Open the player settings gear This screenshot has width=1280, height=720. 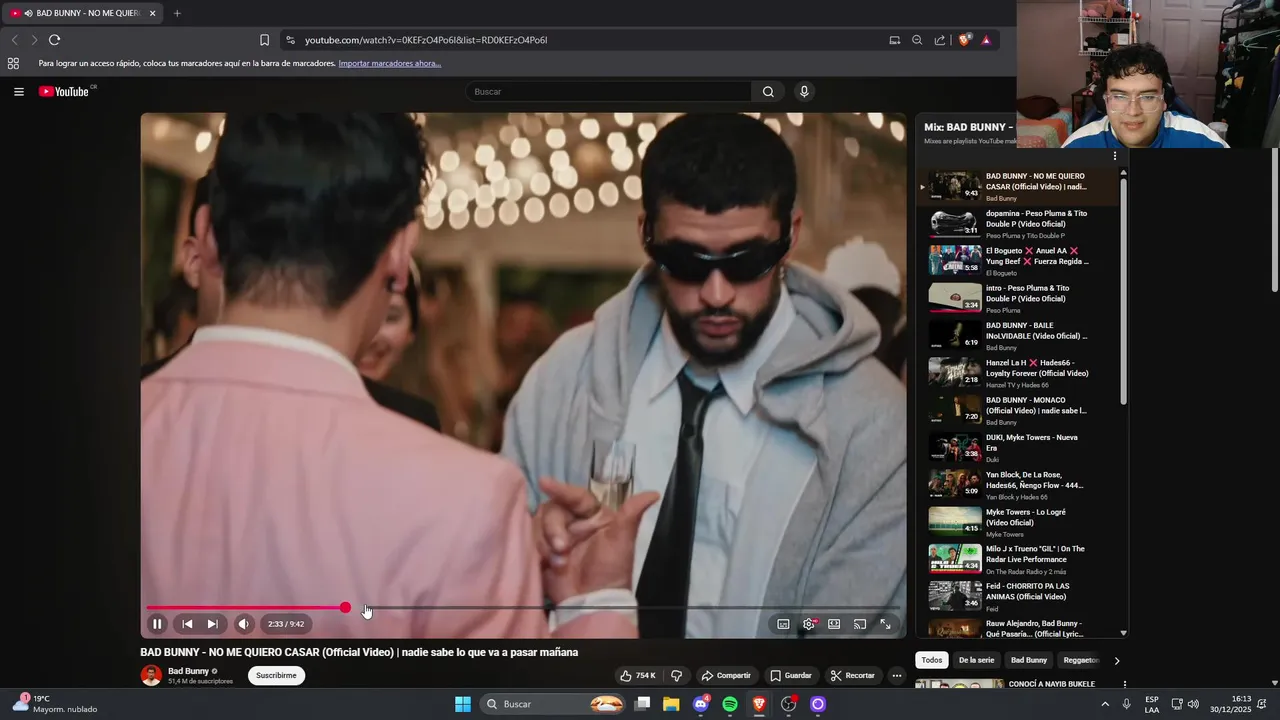tap(809, 624)
